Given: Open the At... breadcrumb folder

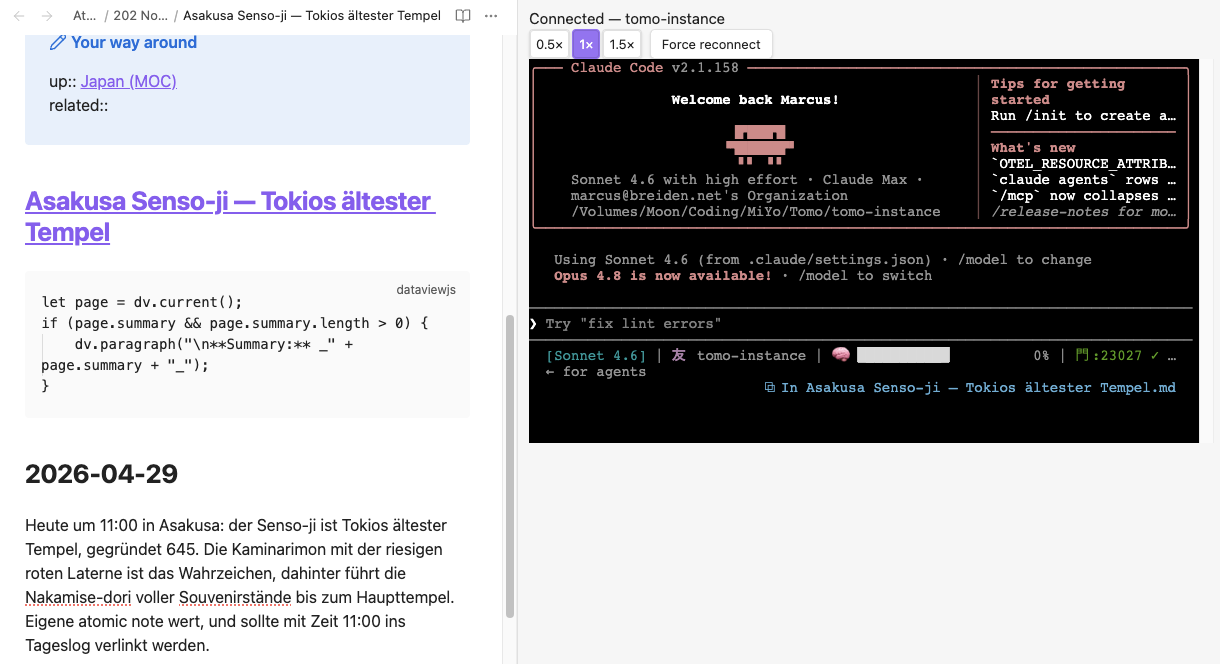Looking at the screenshot, I should pos(85,16).
